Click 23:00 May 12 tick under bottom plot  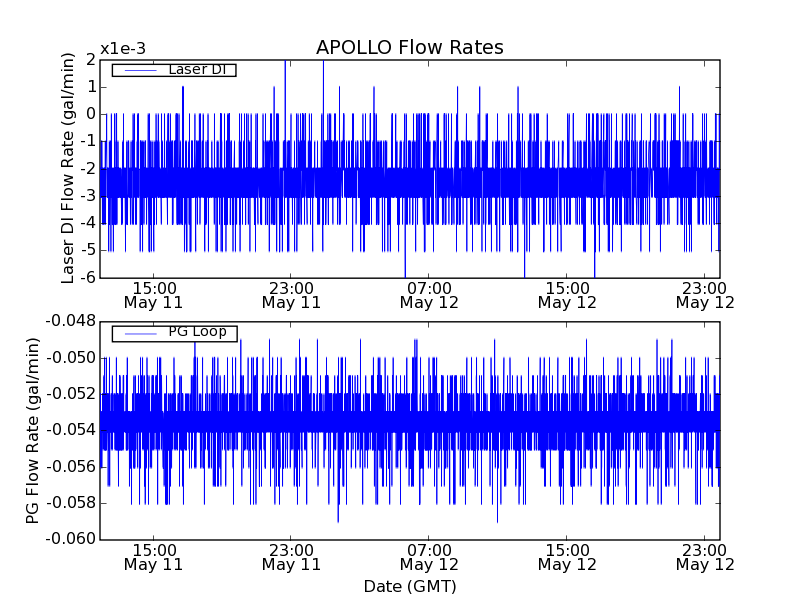(705, 557)
